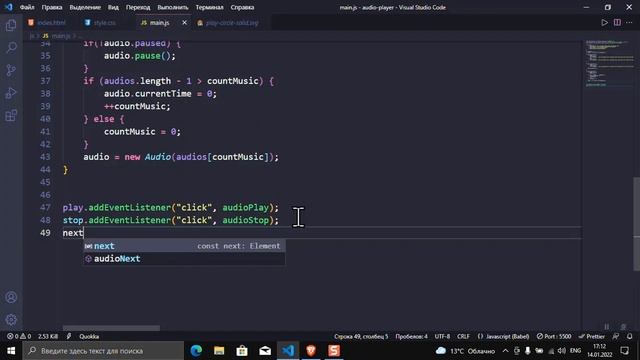Click the notifications bell in status bar
This screenshot has width=640, height=360.
tap(629, 336)
